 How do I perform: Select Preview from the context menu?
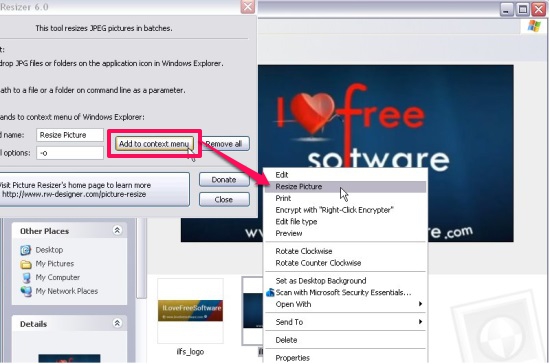click(x=346, y=233)
